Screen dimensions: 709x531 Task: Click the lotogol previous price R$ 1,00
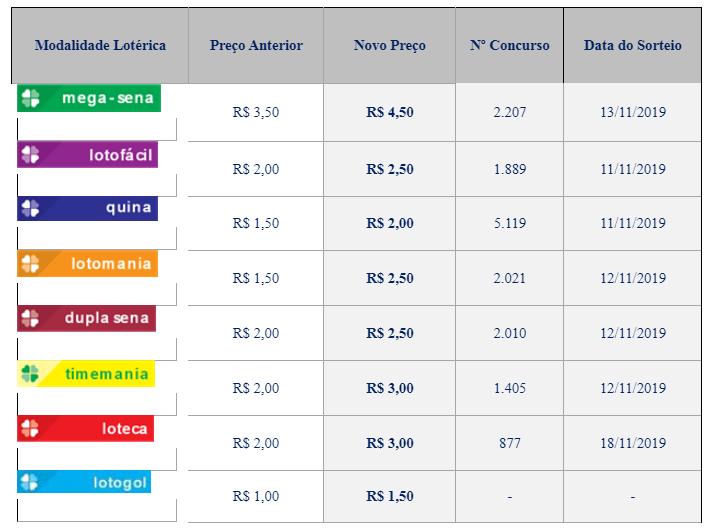(x=256, y=497)
